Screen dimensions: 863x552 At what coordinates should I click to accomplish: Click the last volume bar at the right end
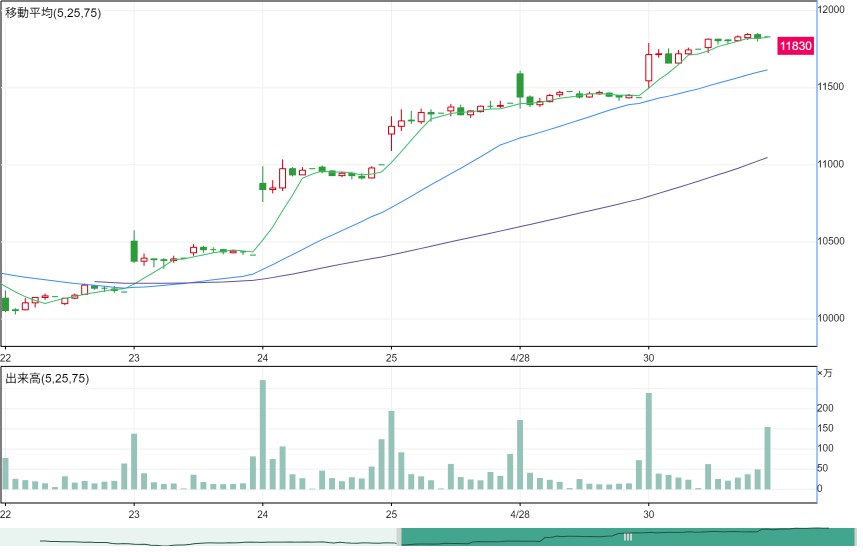coord(768,458)
